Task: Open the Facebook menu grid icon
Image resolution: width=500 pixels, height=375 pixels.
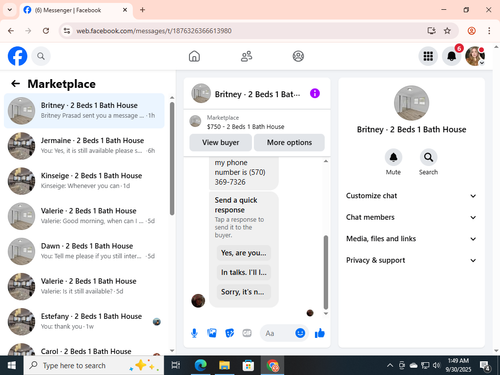Action: [428, 56]
